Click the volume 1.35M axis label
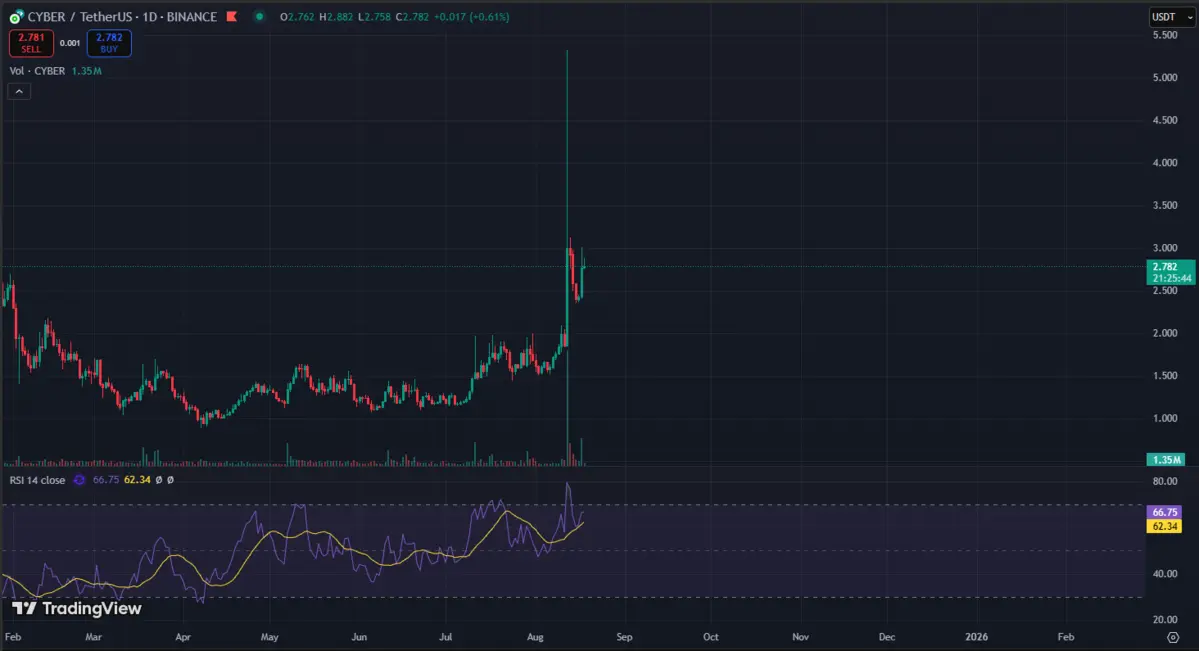The image size is (1199, 651). click(x=1166, y=460)
